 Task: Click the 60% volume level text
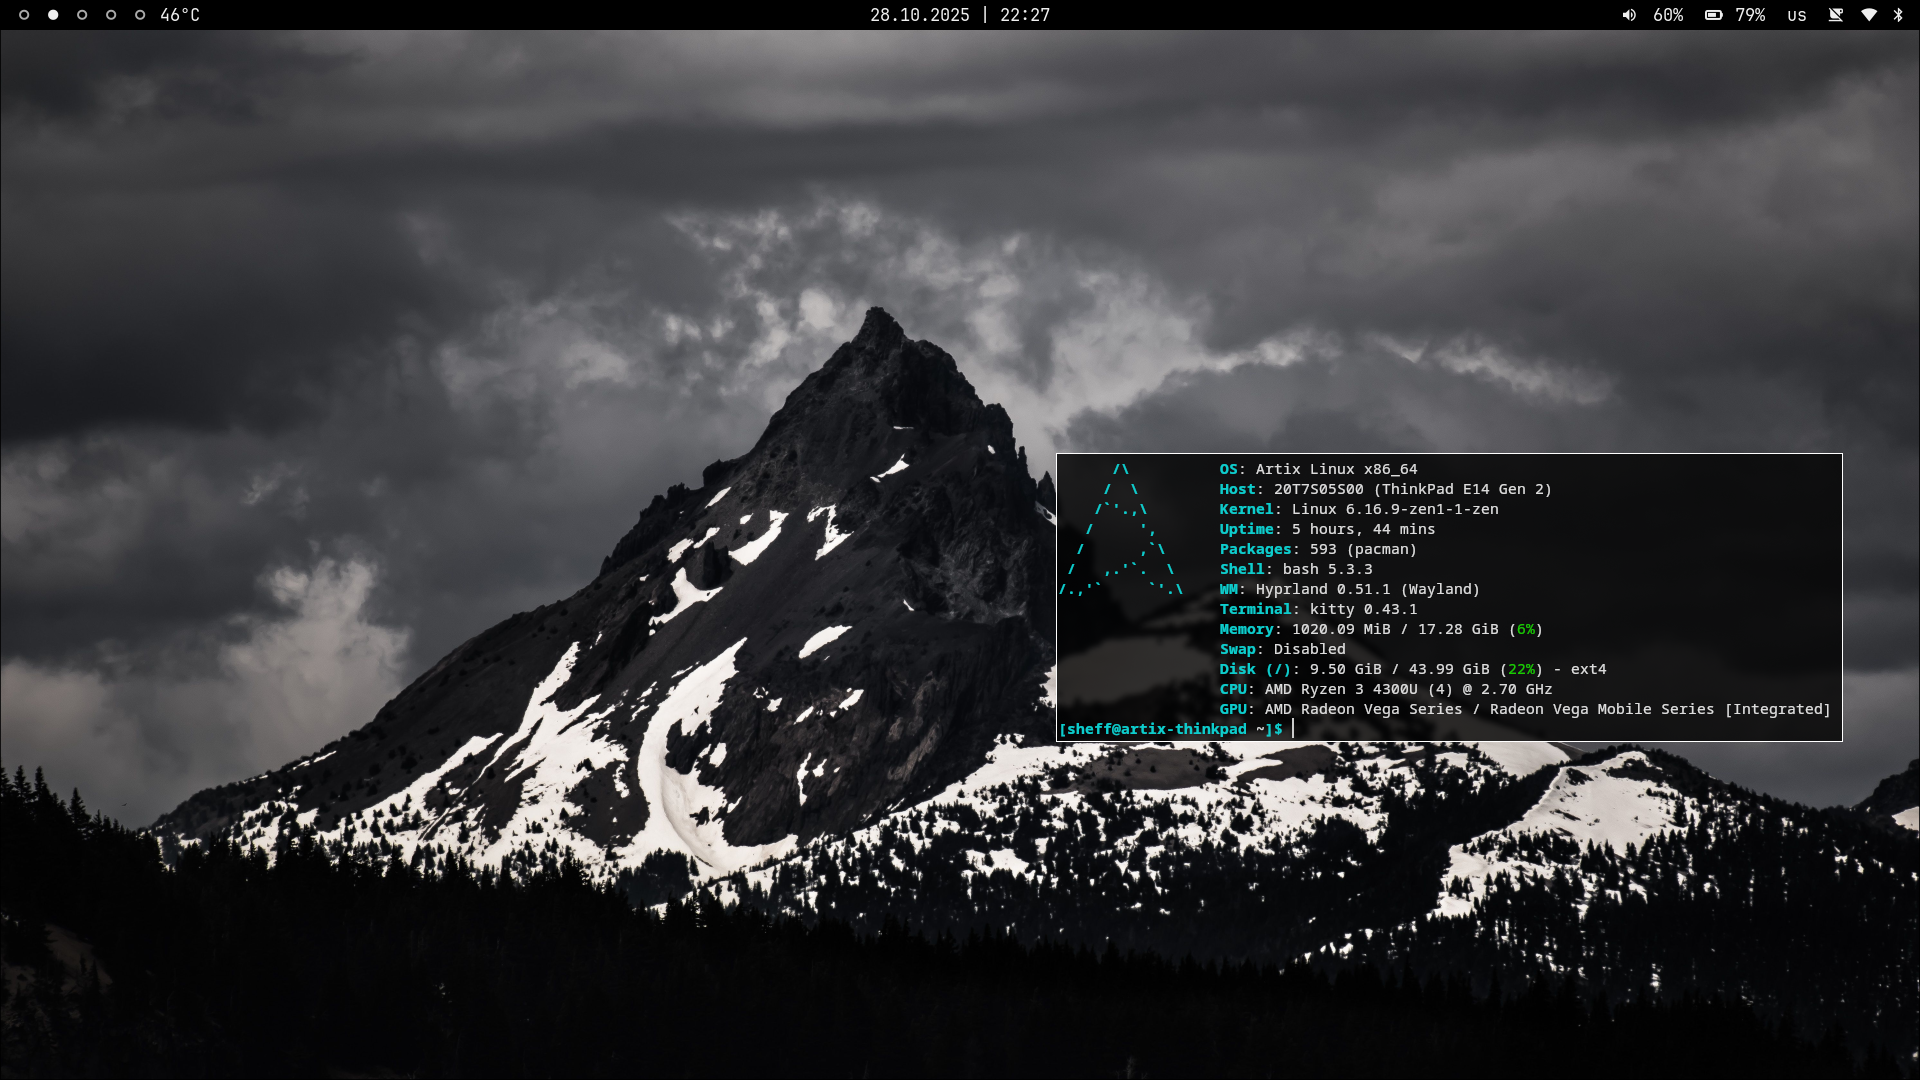tap(1668, 15)
